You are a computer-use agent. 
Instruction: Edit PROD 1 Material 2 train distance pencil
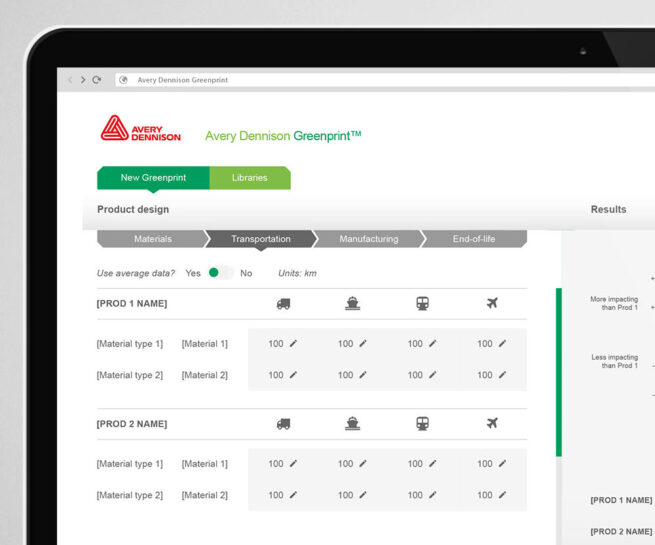click(x=433, y=375)
